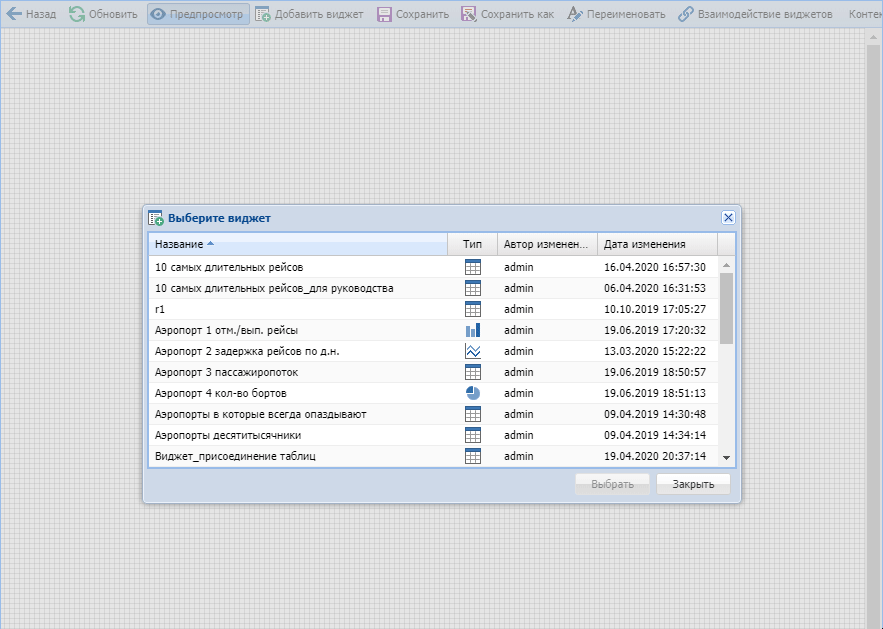Screen dimensions: 883x629
Task: Click the table icon of 10 самых длительных рейсов
Action: pos(472,267)
